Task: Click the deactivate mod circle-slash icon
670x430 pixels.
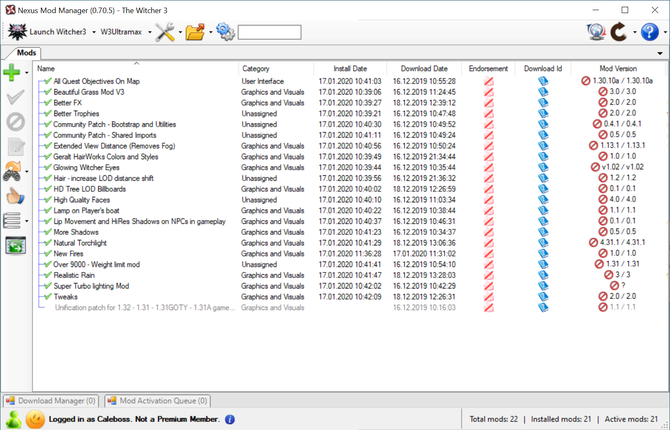Action: (x=15, y=122)
